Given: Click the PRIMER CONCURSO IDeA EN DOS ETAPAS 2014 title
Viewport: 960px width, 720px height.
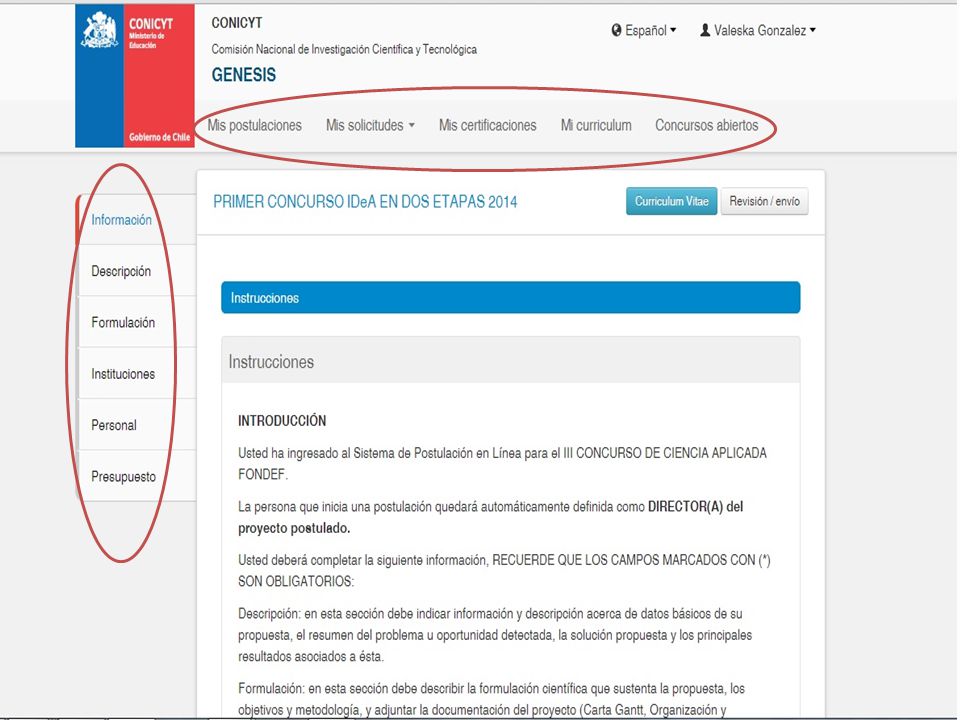Looking at the screenshot, I should [x=365, y=202].
